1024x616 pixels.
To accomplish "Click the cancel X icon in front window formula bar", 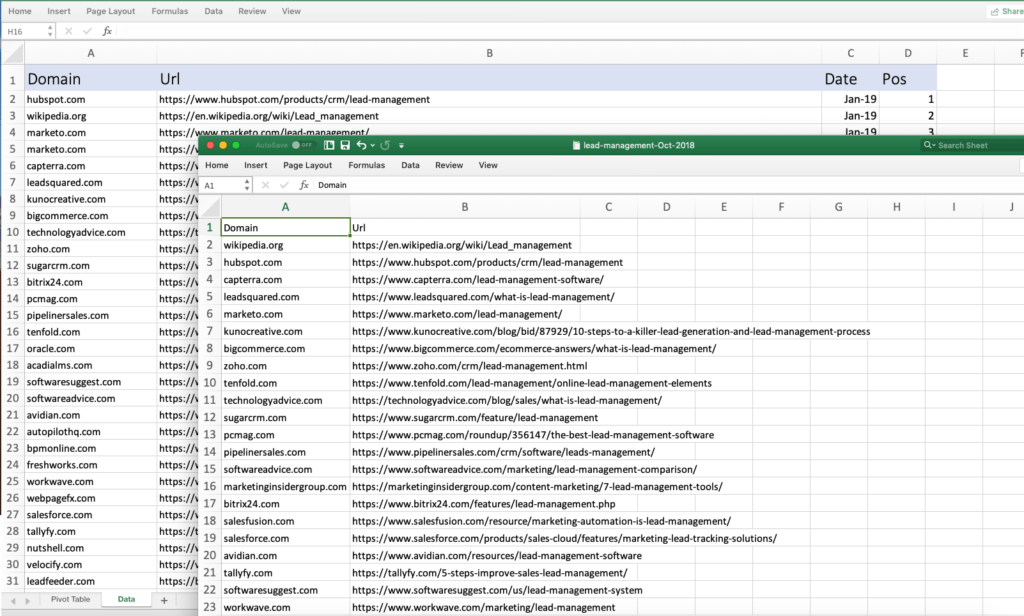I will click(x=265, y=185).
